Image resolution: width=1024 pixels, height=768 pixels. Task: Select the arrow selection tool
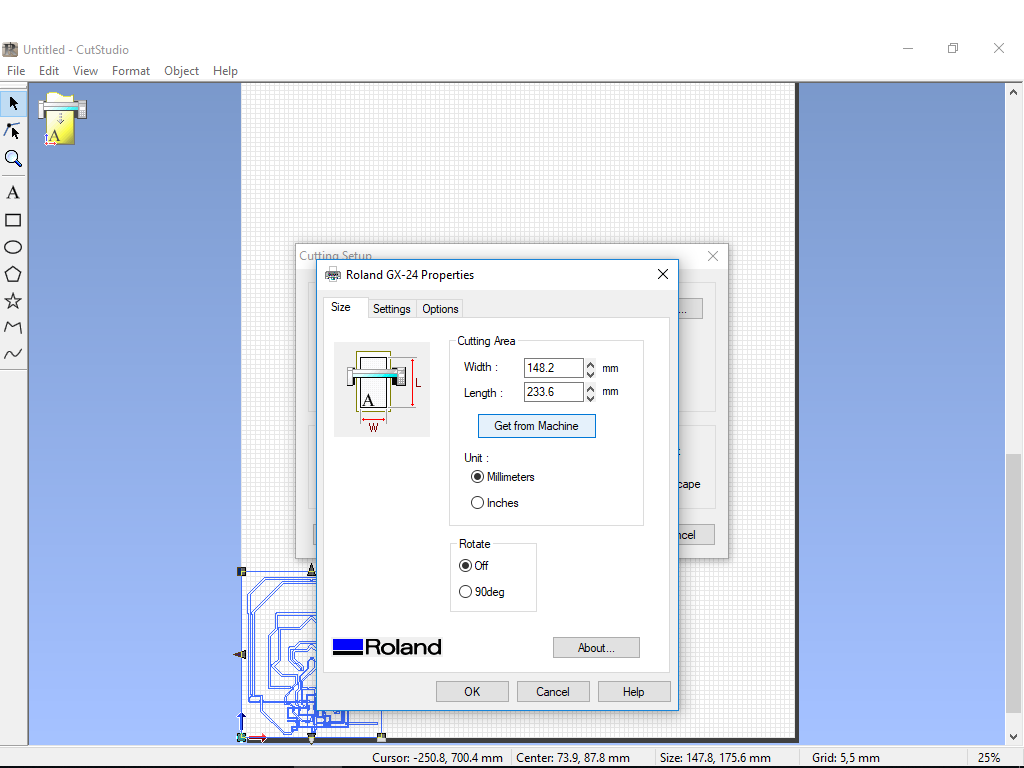14,103
